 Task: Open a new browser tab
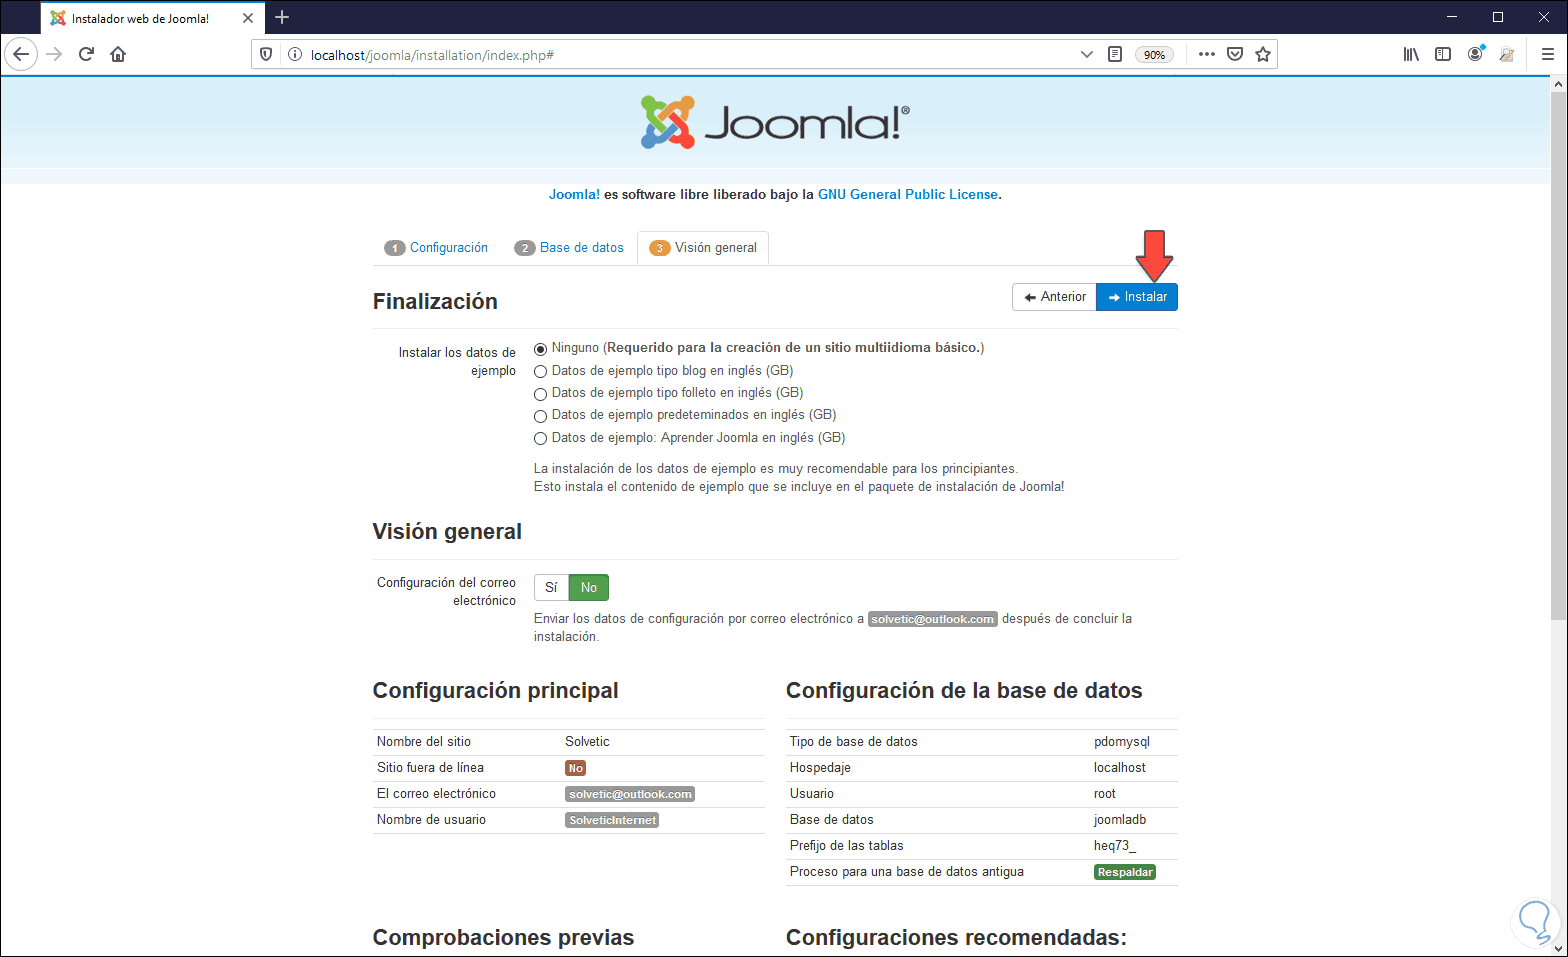point(282,17)
